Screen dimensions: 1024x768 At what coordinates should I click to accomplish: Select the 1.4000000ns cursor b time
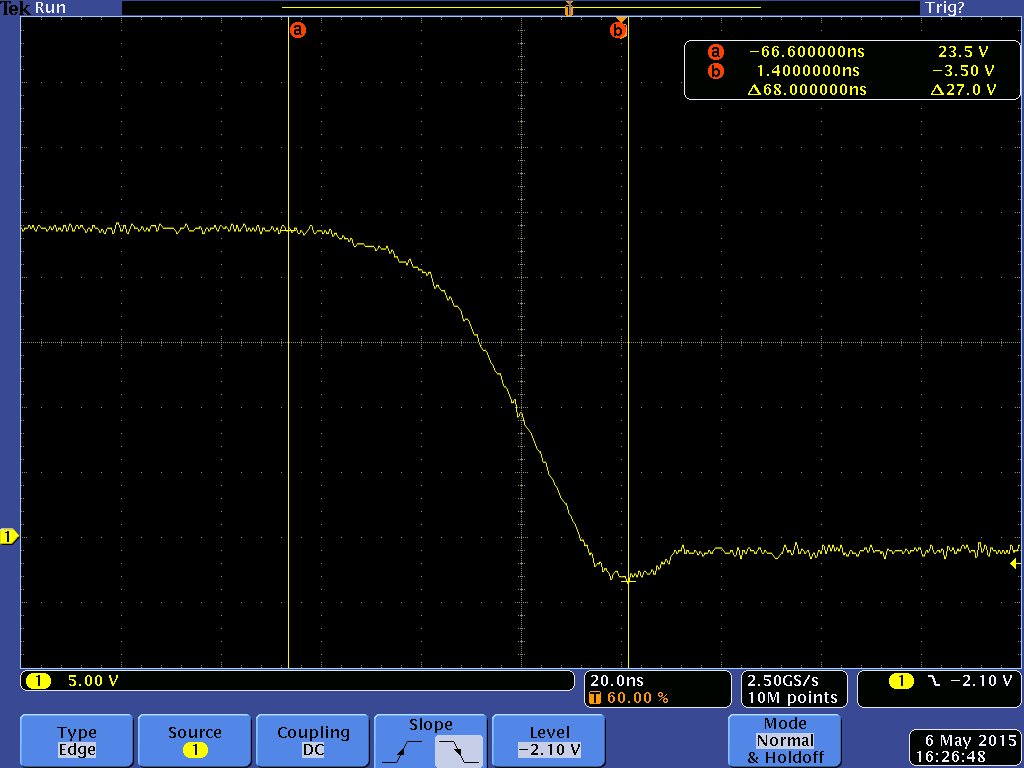pyautogui.click(x=808, y=71)
